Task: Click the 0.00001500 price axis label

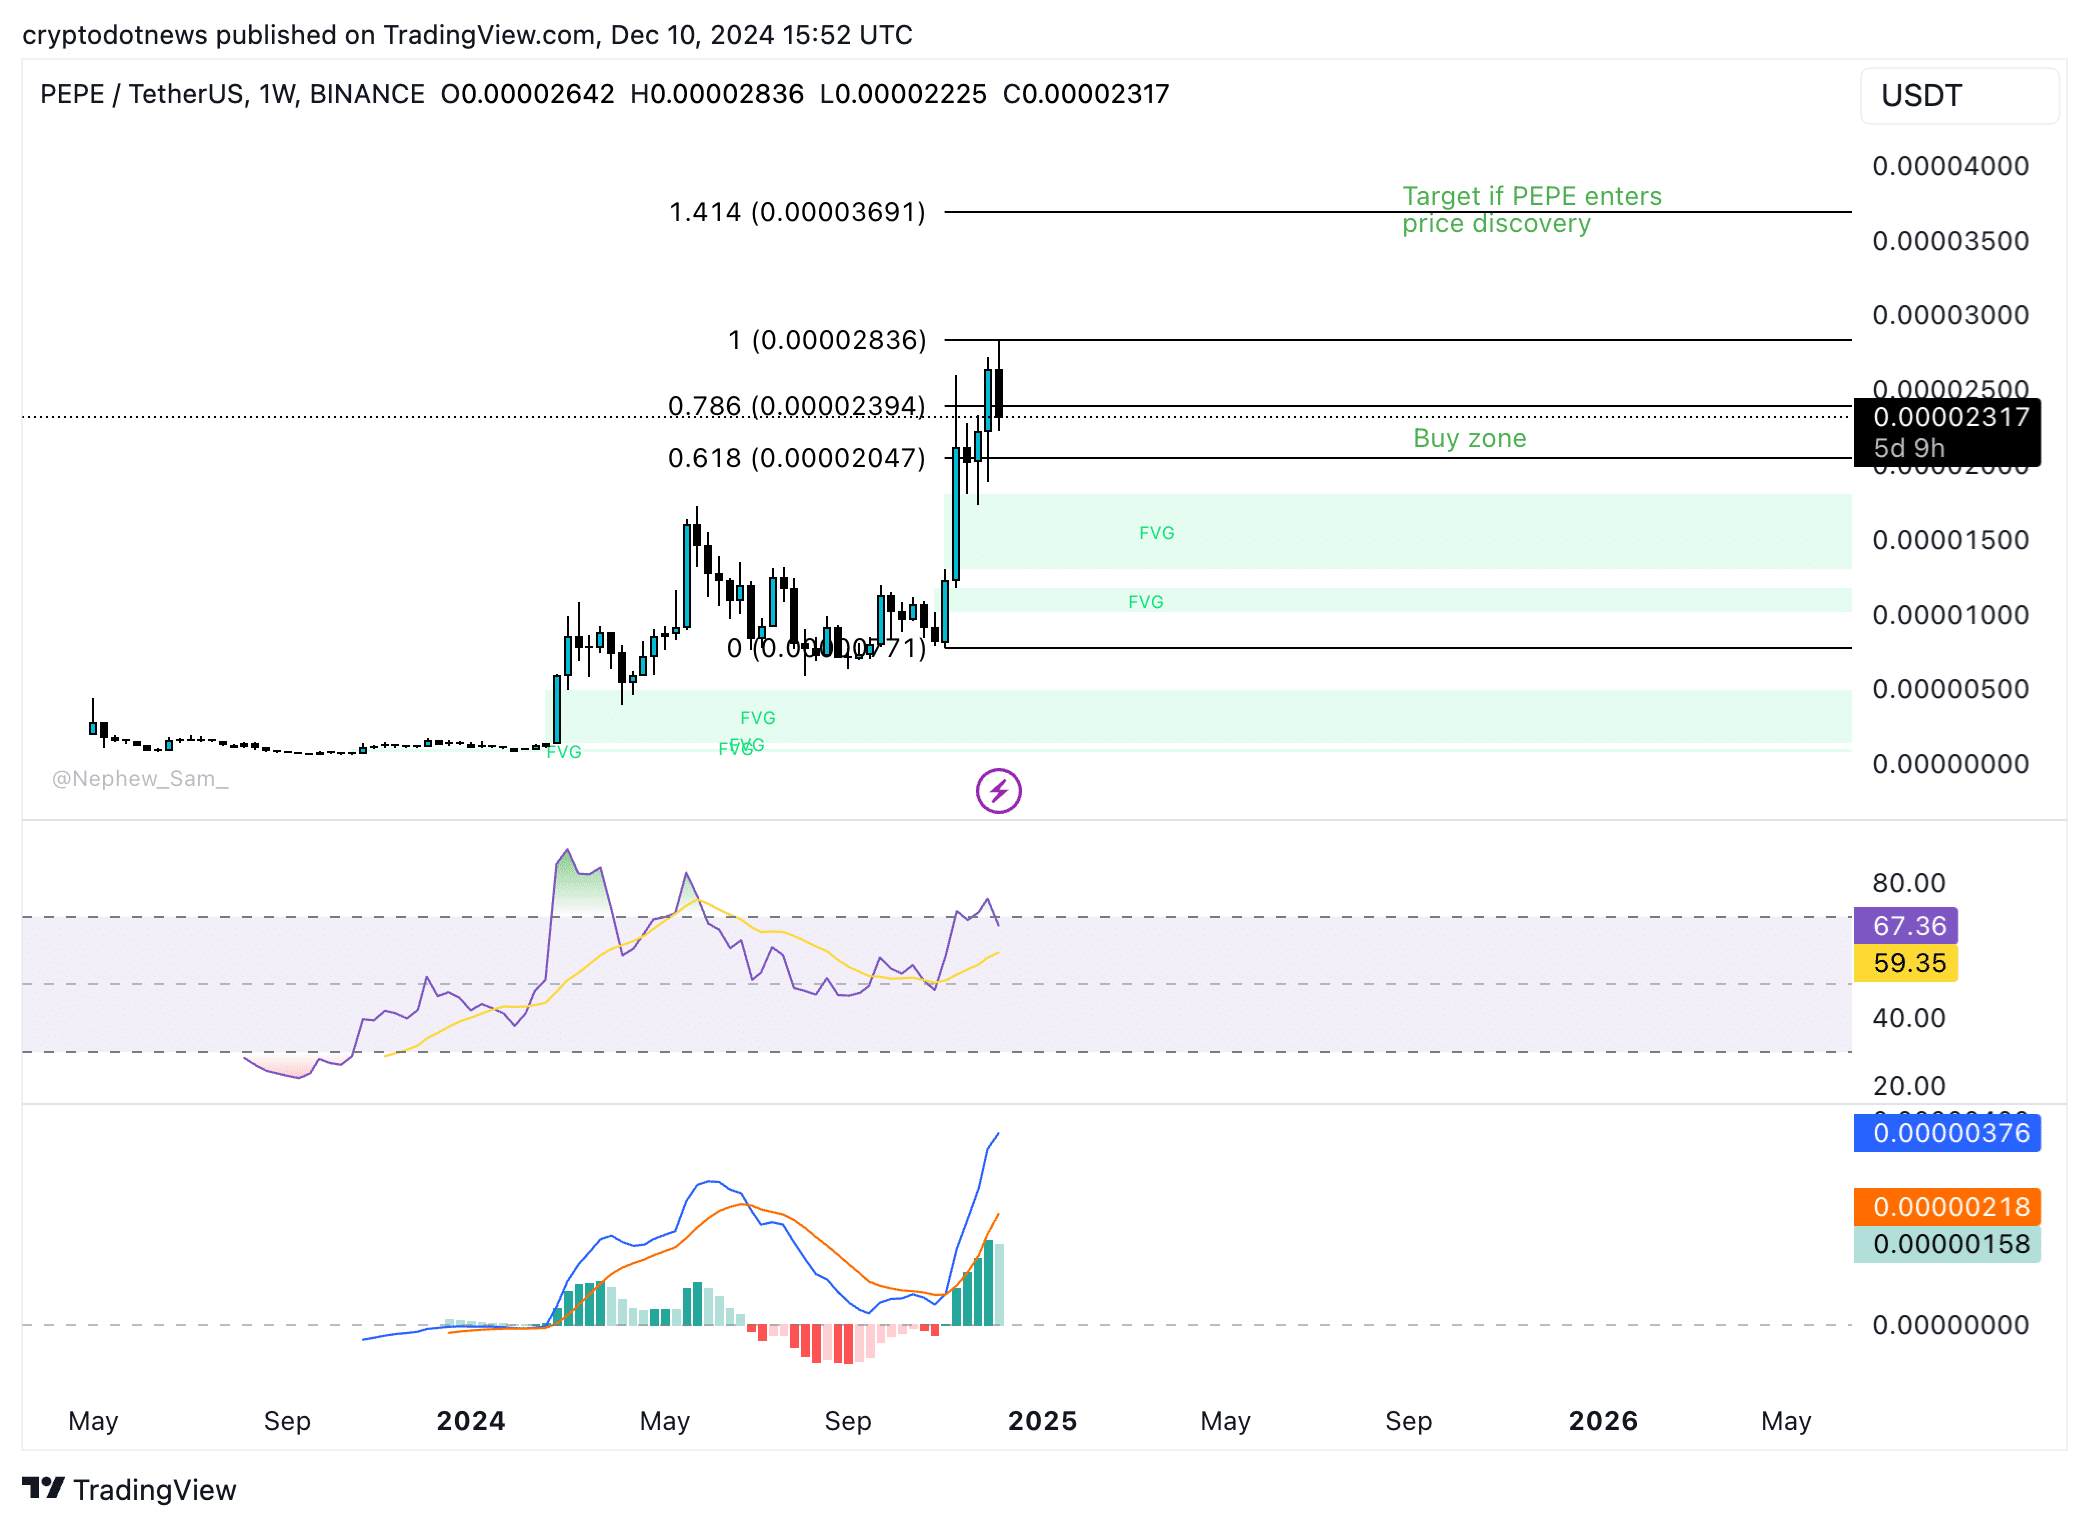Action: tap(1950, 540)
